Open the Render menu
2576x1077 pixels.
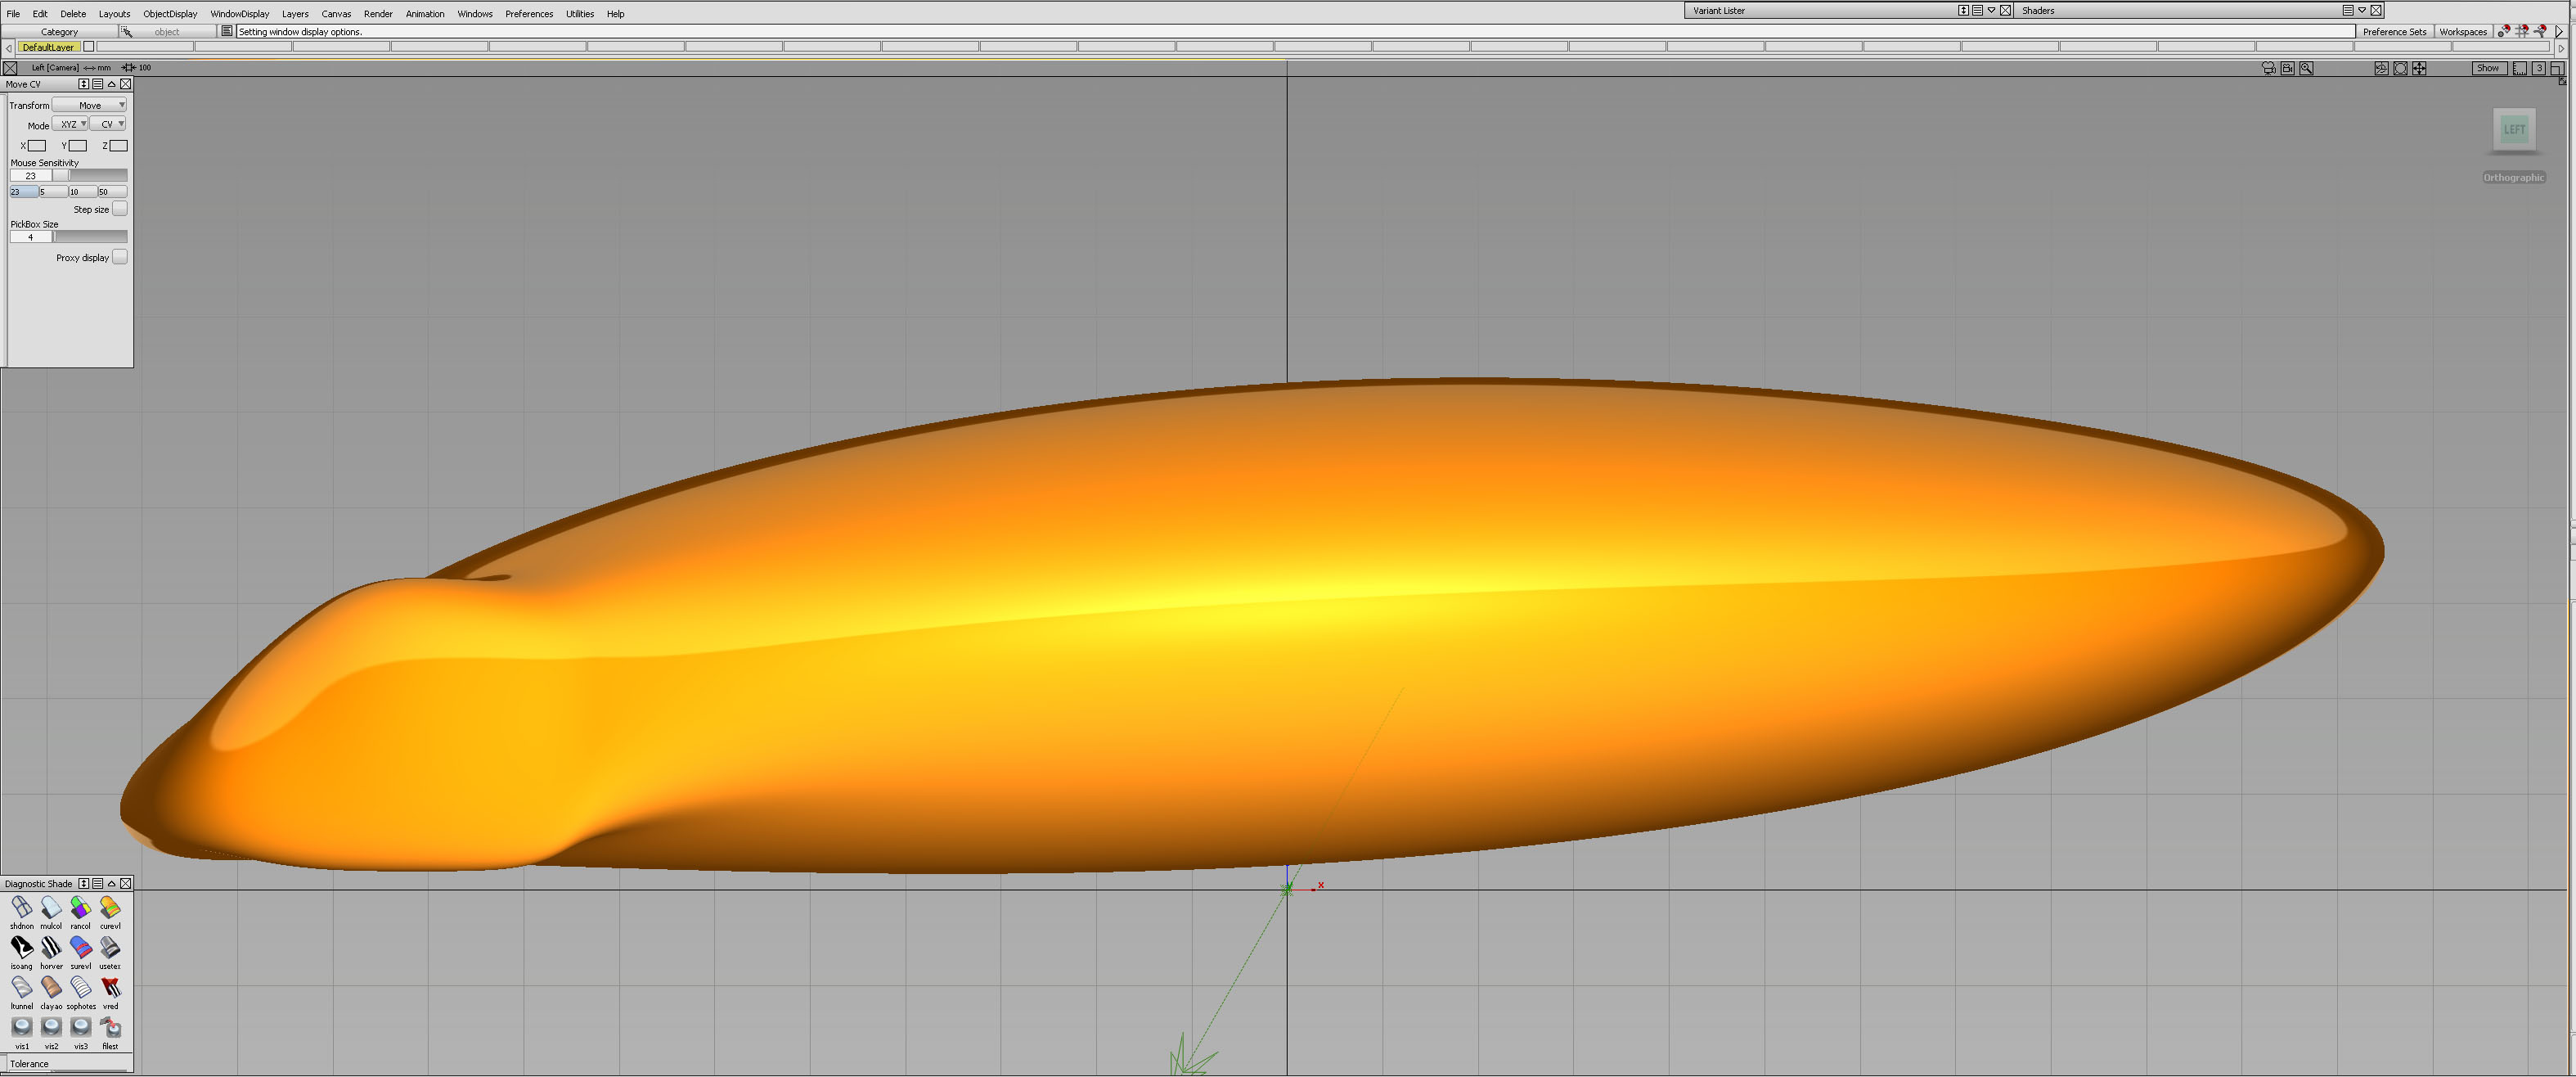pos(377,14)
